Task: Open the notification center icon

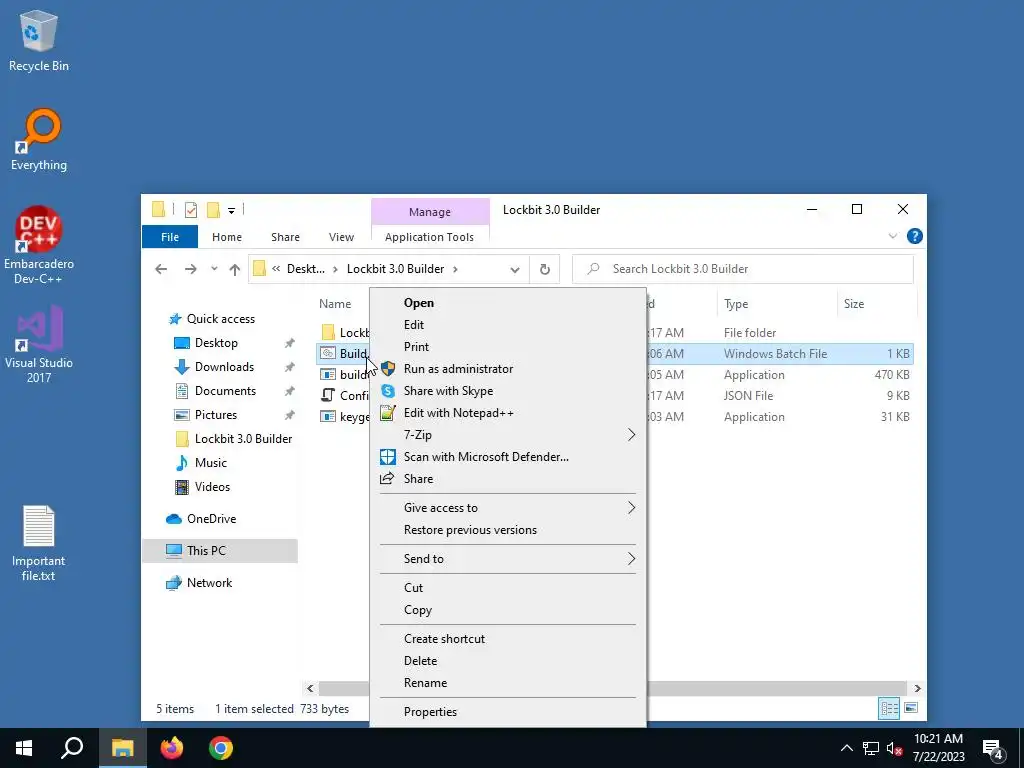Action: point(993,748)
